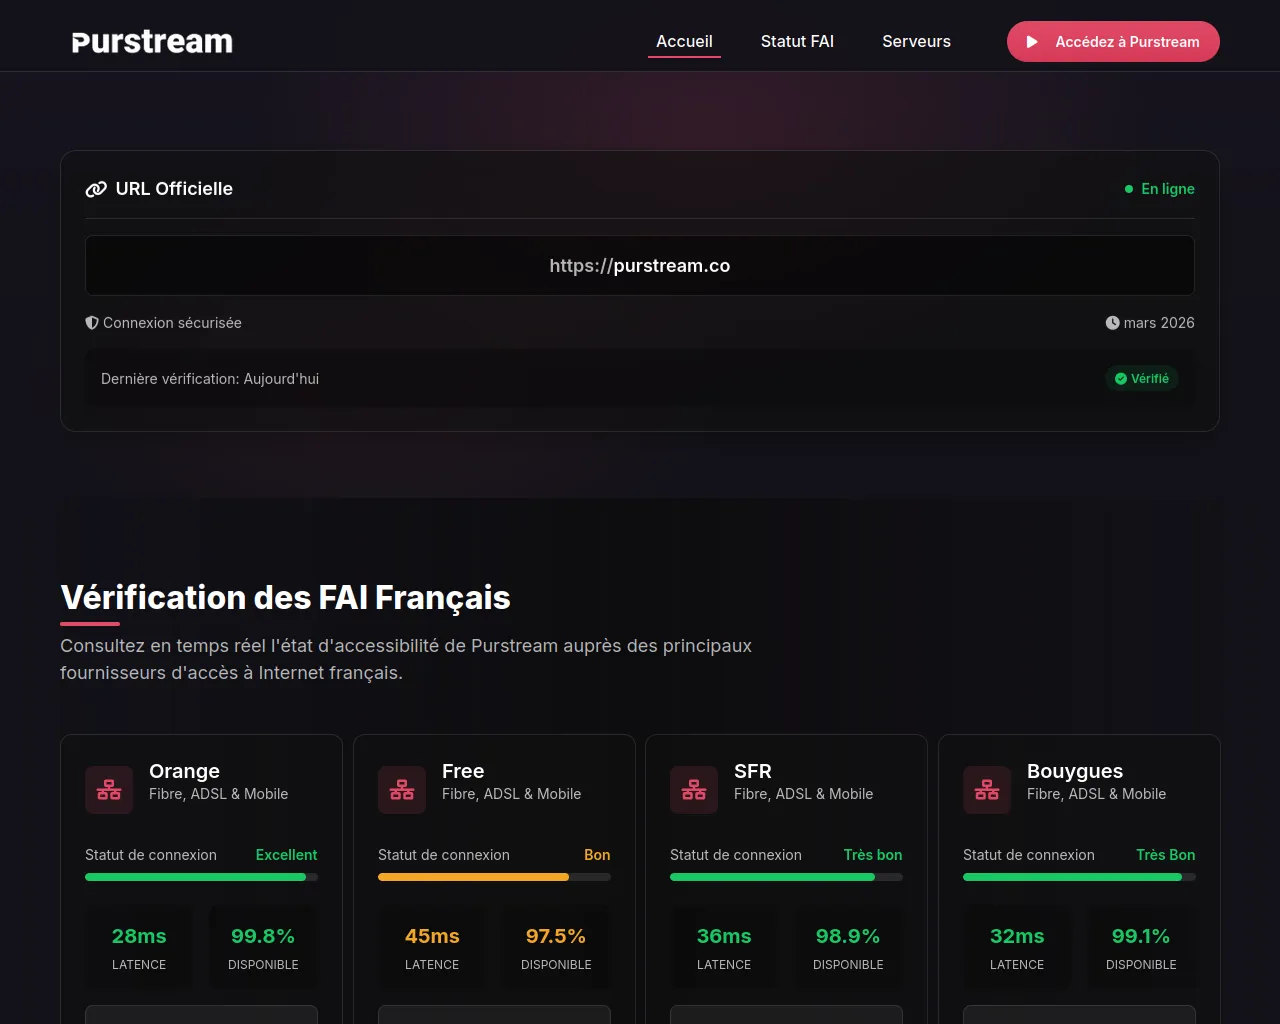
Task: Click play icon in Accédez button
Action: pos(1033,42)
